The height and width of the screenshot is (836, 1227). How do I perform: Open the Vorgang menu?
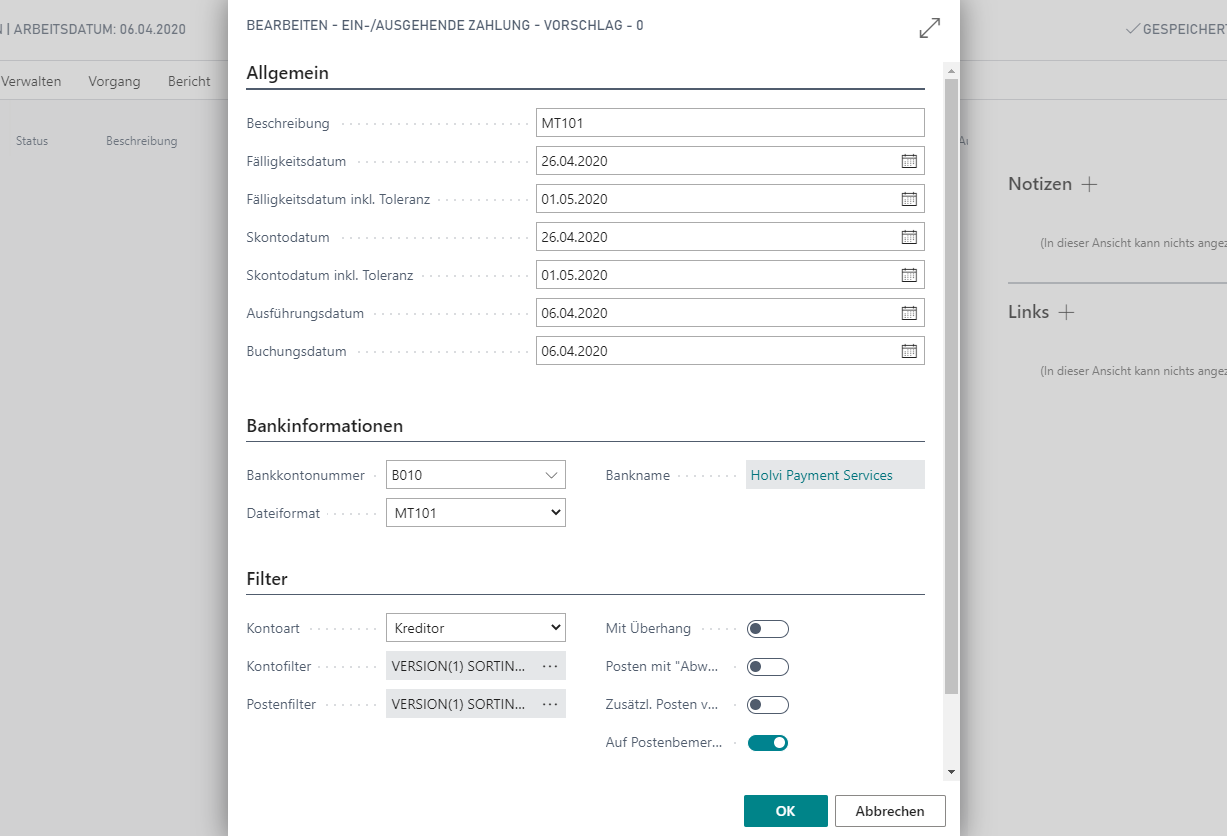point(113,81)
